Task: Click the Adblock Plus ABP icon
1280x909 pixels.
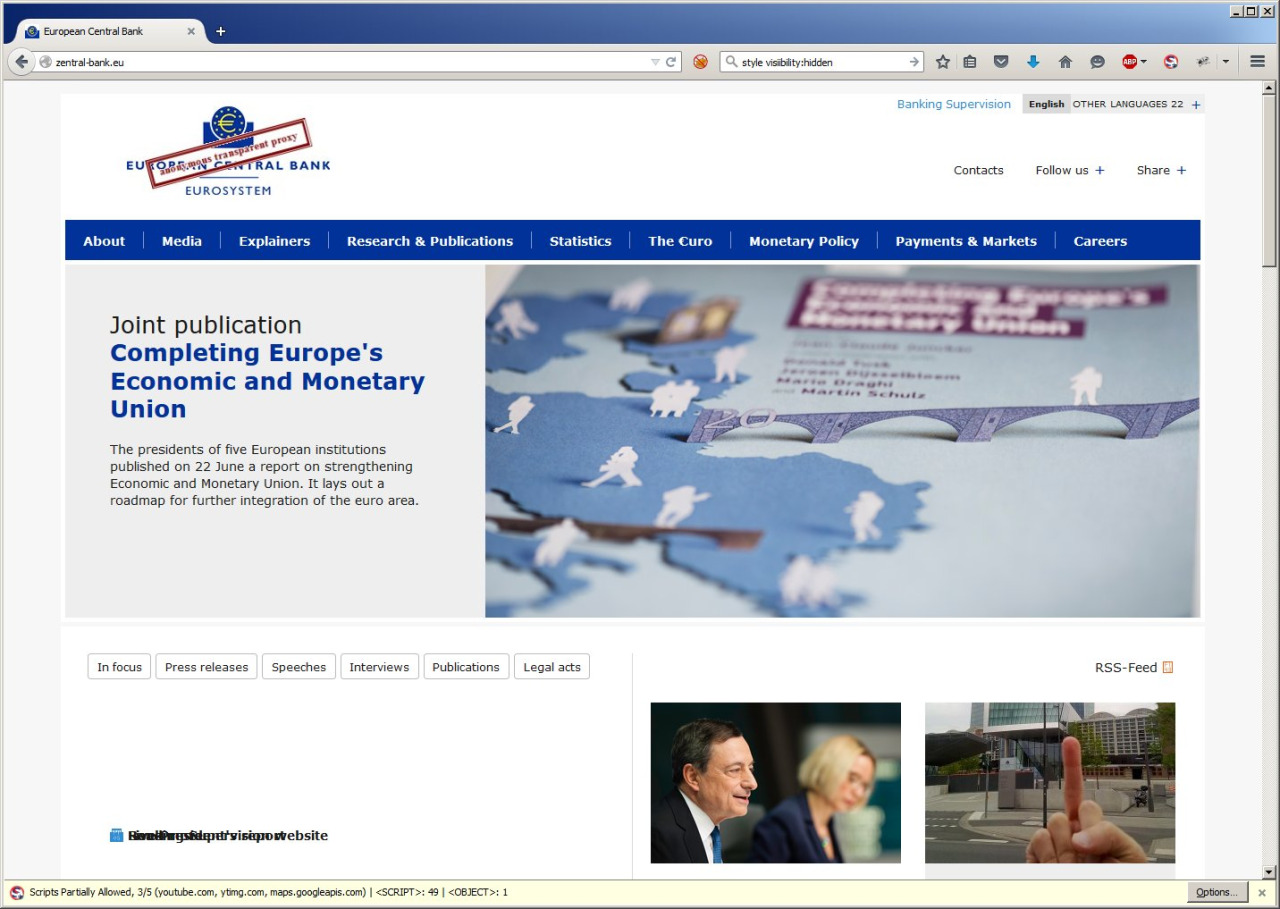Action: click(x=1129, y=62)
